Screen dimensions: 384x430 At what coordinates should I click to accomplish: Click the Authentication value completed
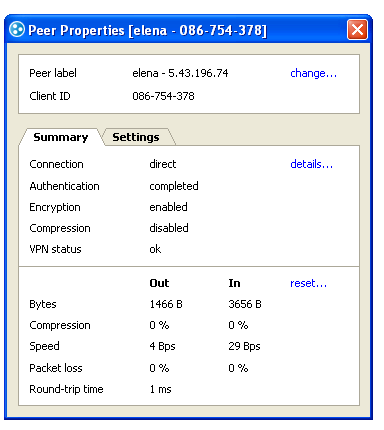174,186
